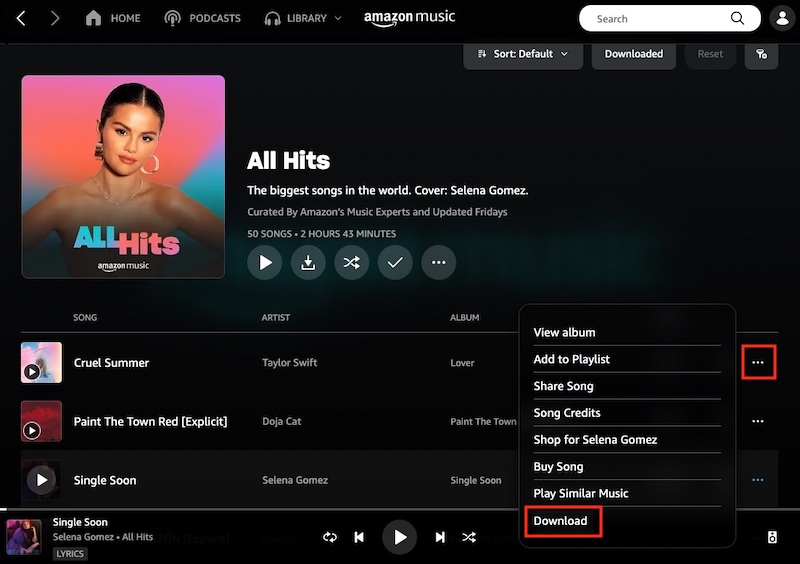
Task: Click the back navigation arrow
Action: (21, 18)
